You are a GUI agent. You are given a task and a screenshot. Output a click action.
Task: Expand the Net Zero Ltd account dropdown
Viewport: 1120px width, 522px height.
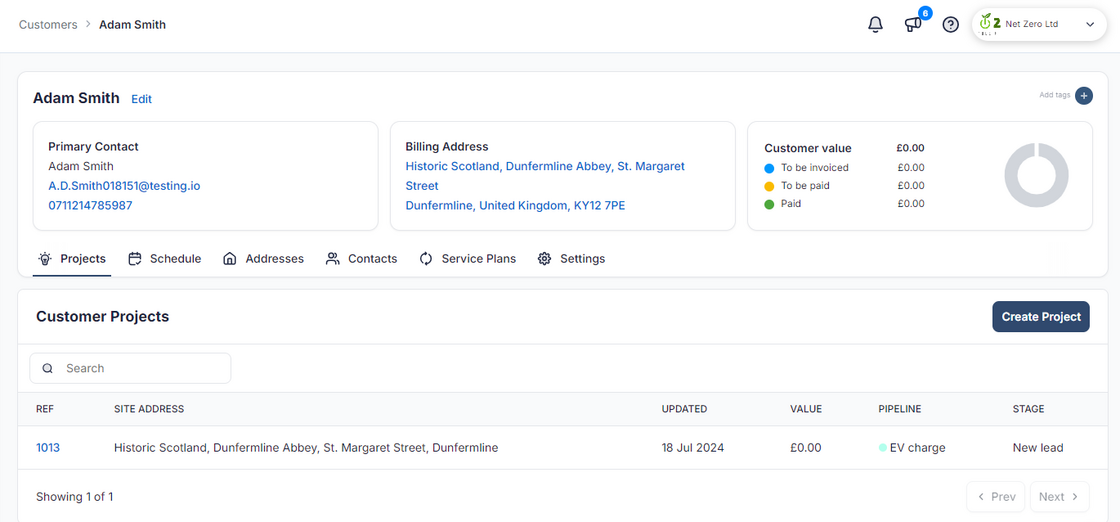[x=1089, y=25]
